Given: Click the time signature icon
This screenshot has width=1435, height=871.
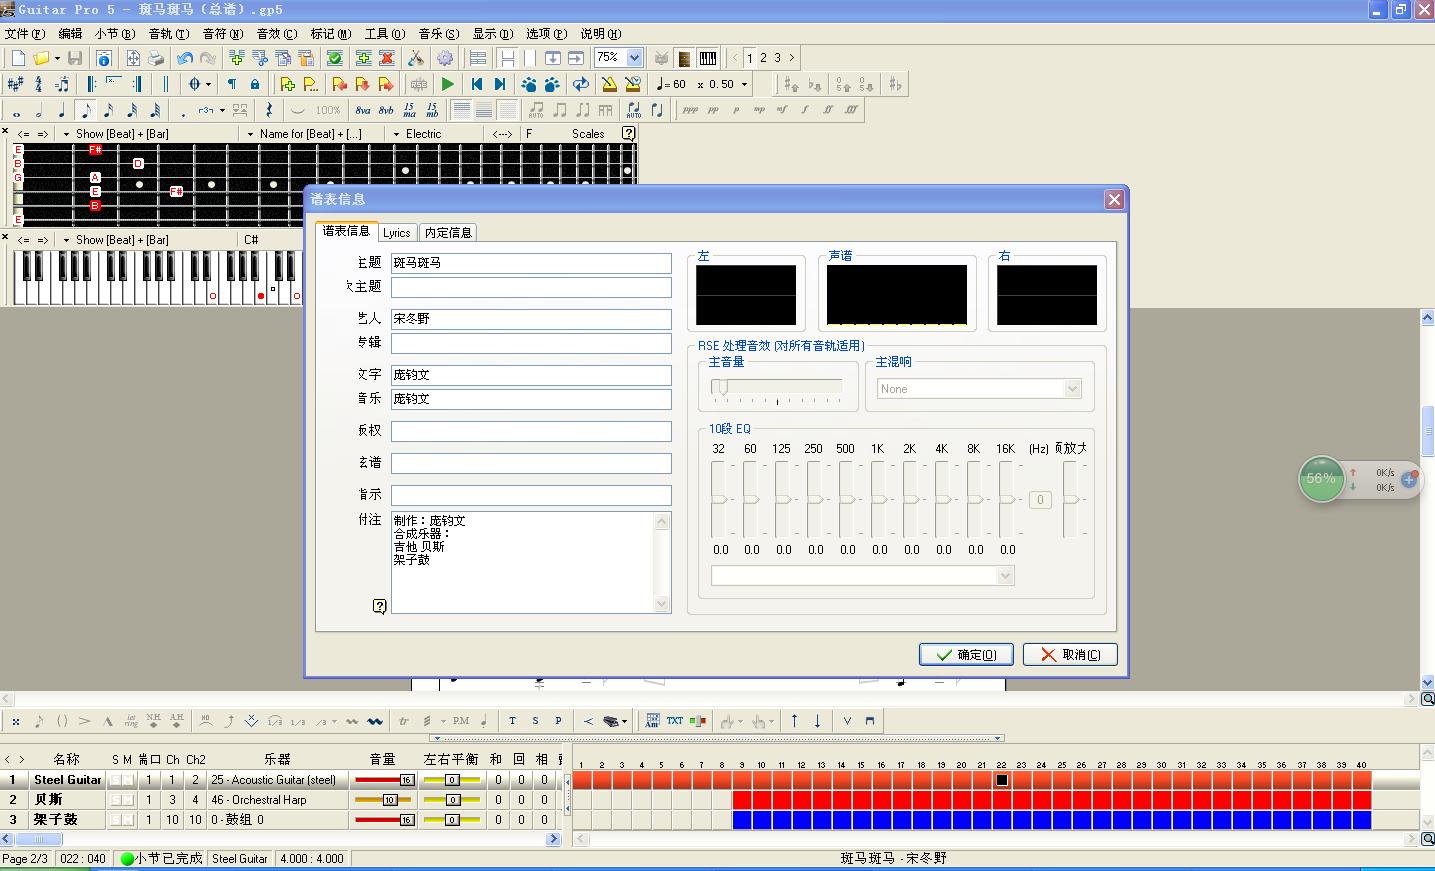Looking at the screenshot, I should coord(39,84).
